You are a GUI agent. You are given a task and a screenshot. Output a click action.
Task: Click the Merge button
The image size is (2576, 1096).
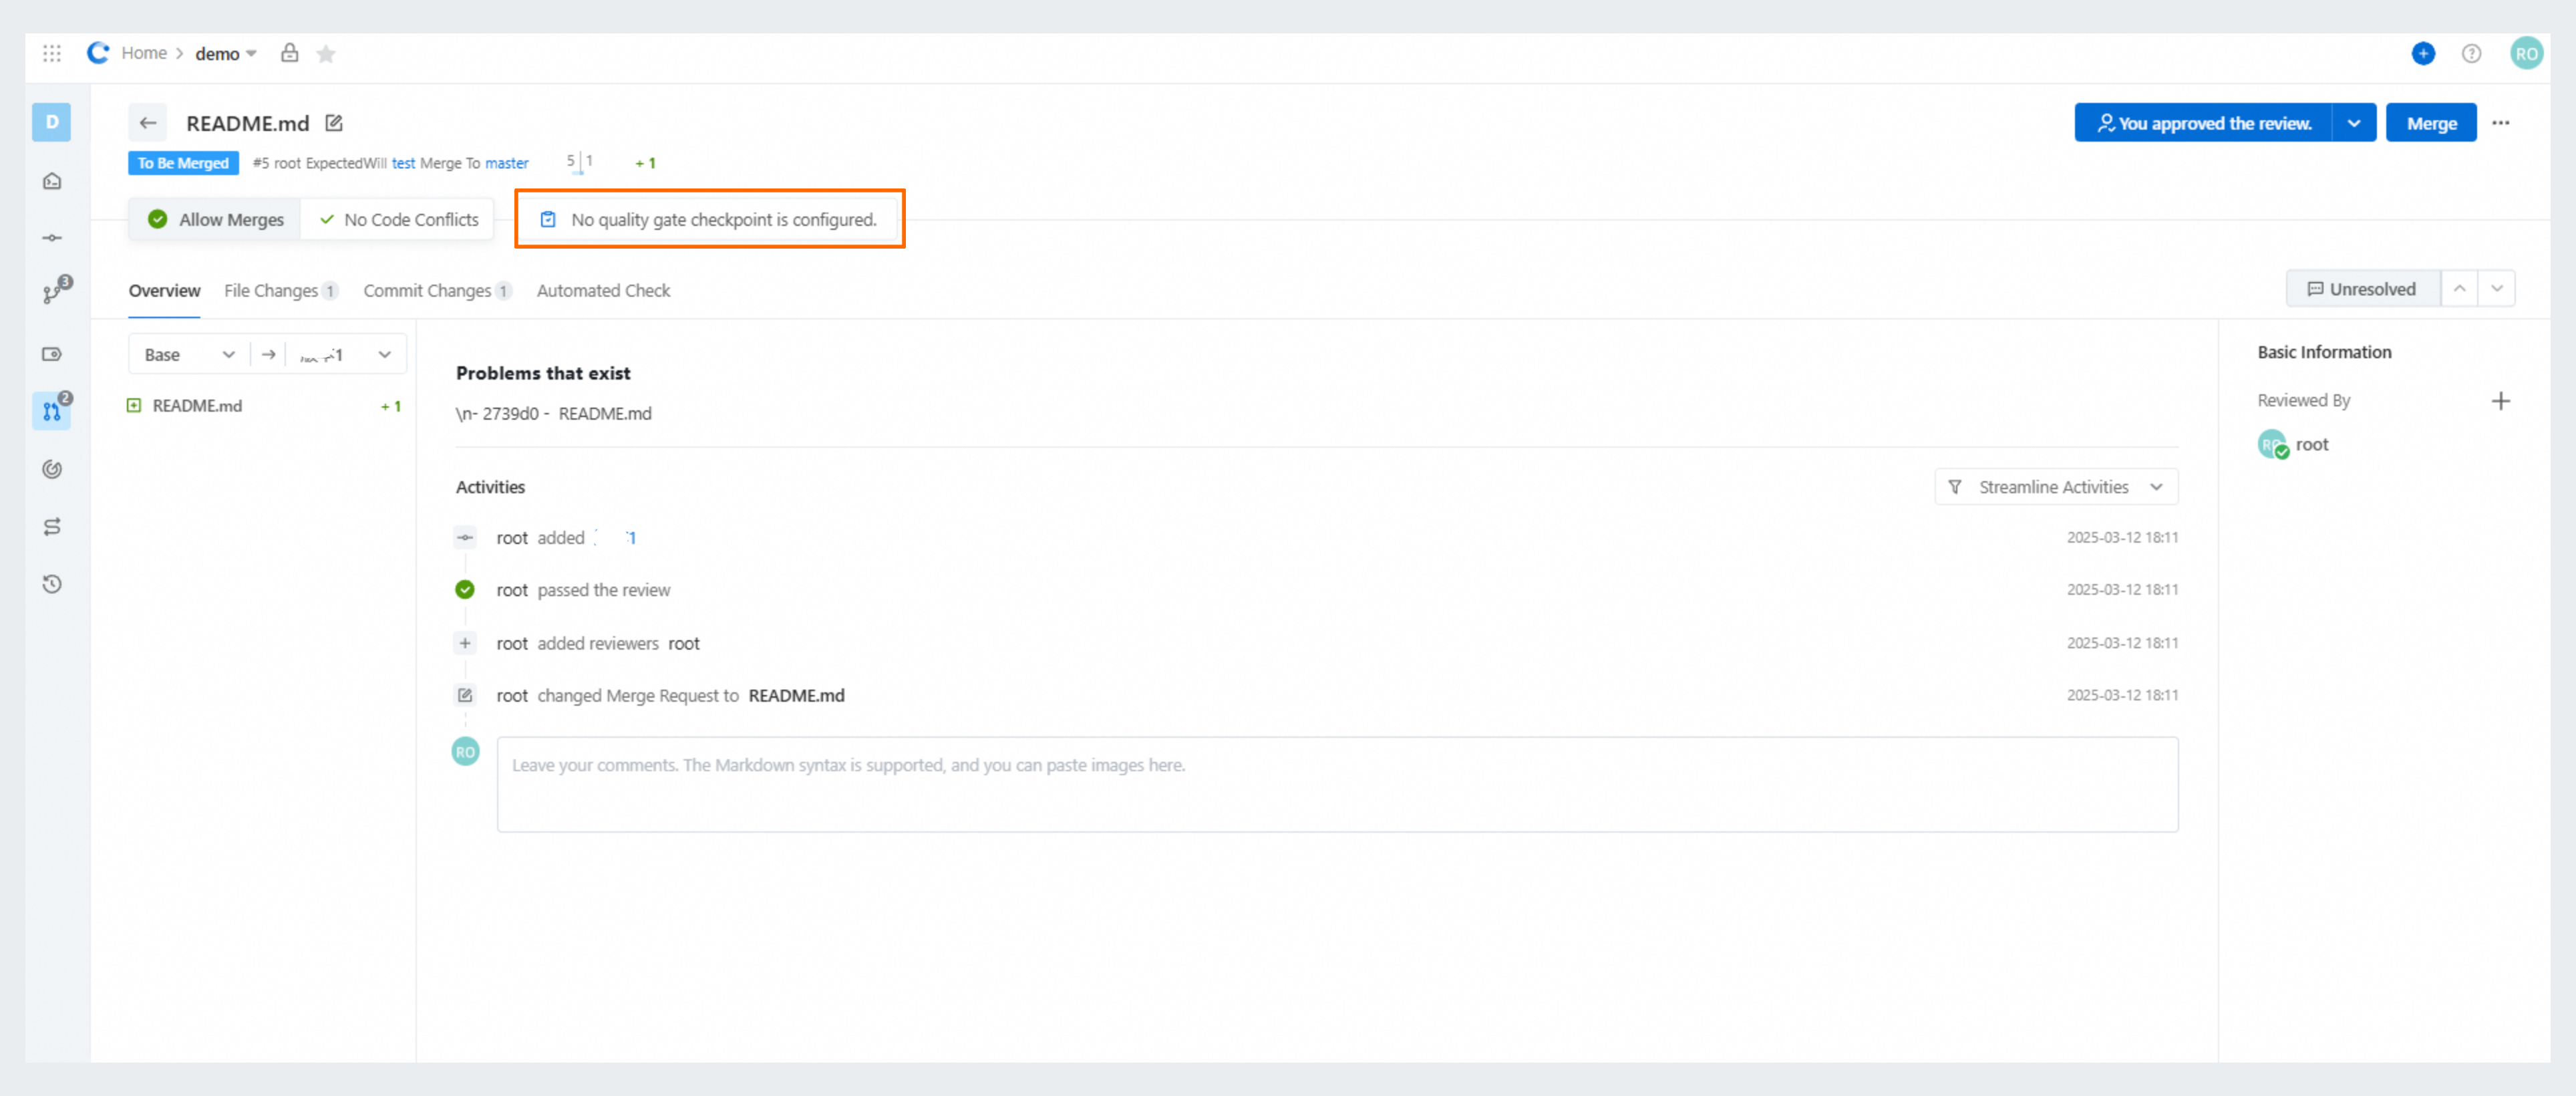(2432, 122)
